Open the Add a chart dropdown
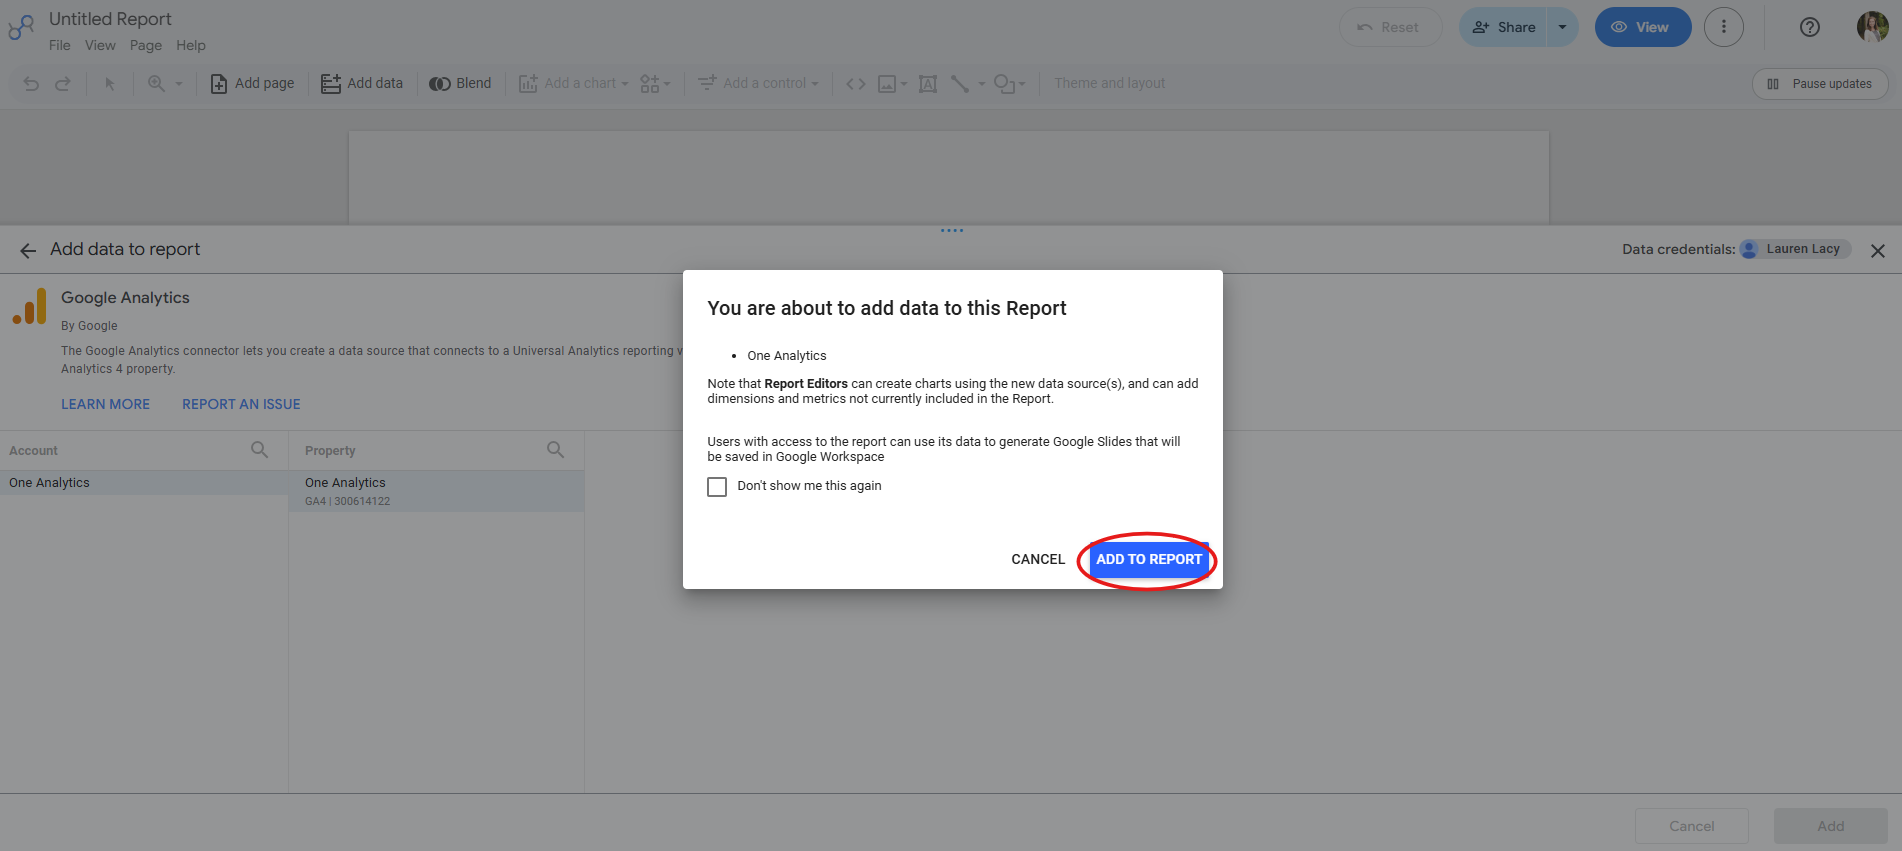Viewport: 1902px width, 851px height. [x=573, y=84]
